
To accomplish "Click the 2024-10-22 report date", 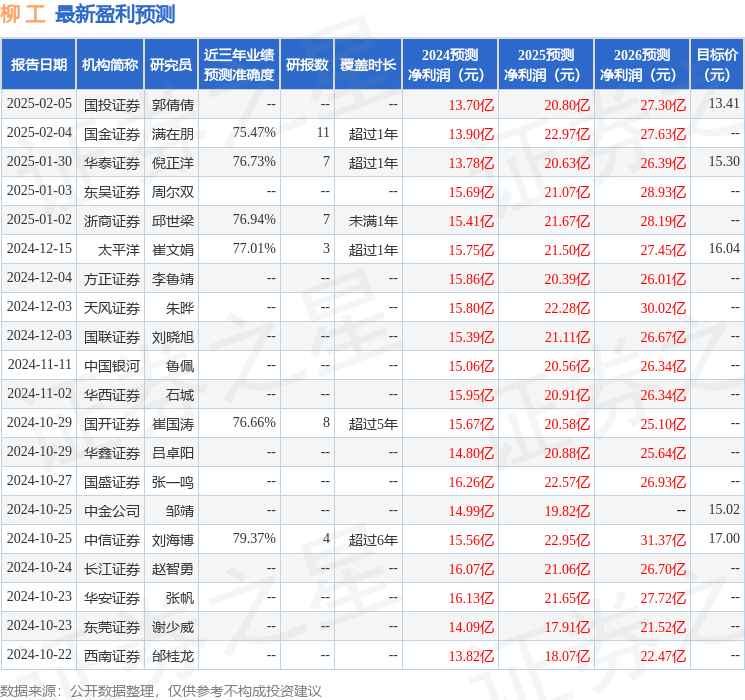I will click(39, 654).
